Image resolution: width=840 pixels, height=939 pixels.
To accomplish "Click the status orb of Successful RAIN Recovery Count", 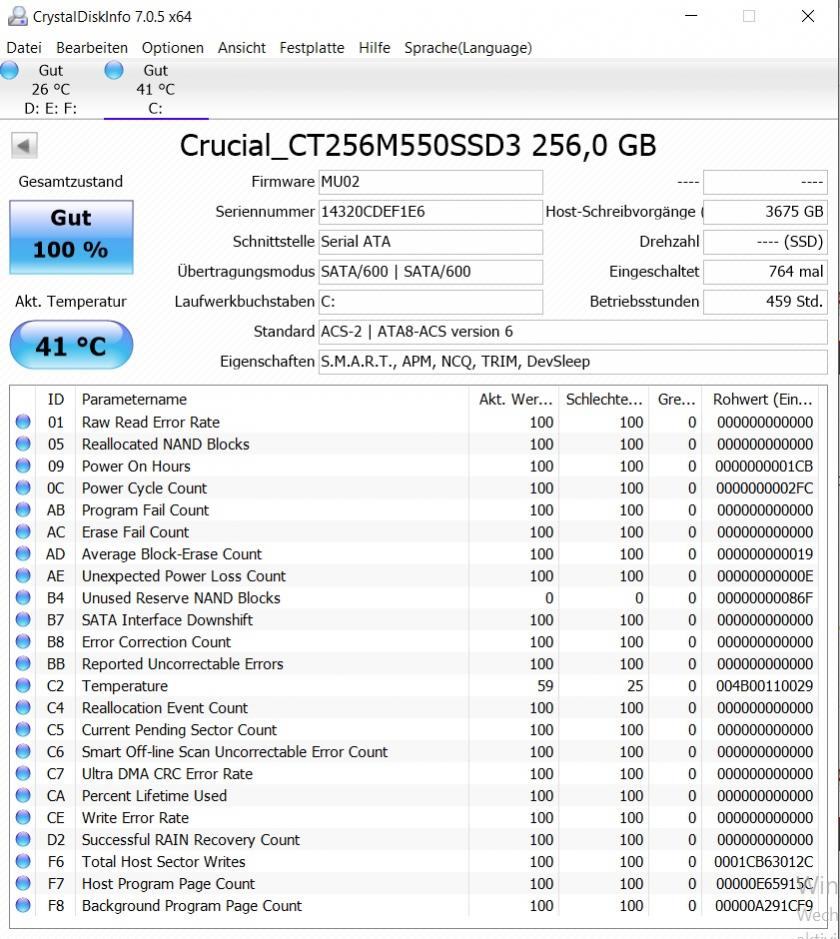I will pyautogui.click(x=23, y=839).
